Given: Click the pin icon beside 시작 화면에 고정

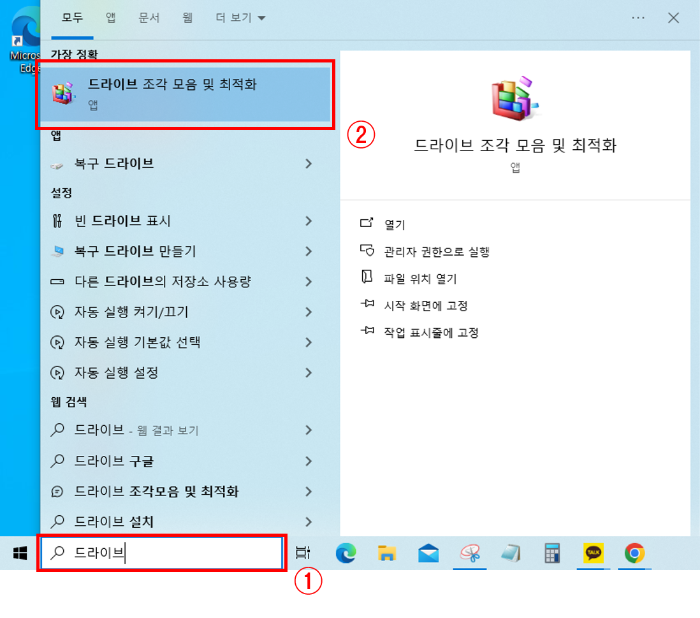Looking at the screenshot, I should click(x=367, y=304).
